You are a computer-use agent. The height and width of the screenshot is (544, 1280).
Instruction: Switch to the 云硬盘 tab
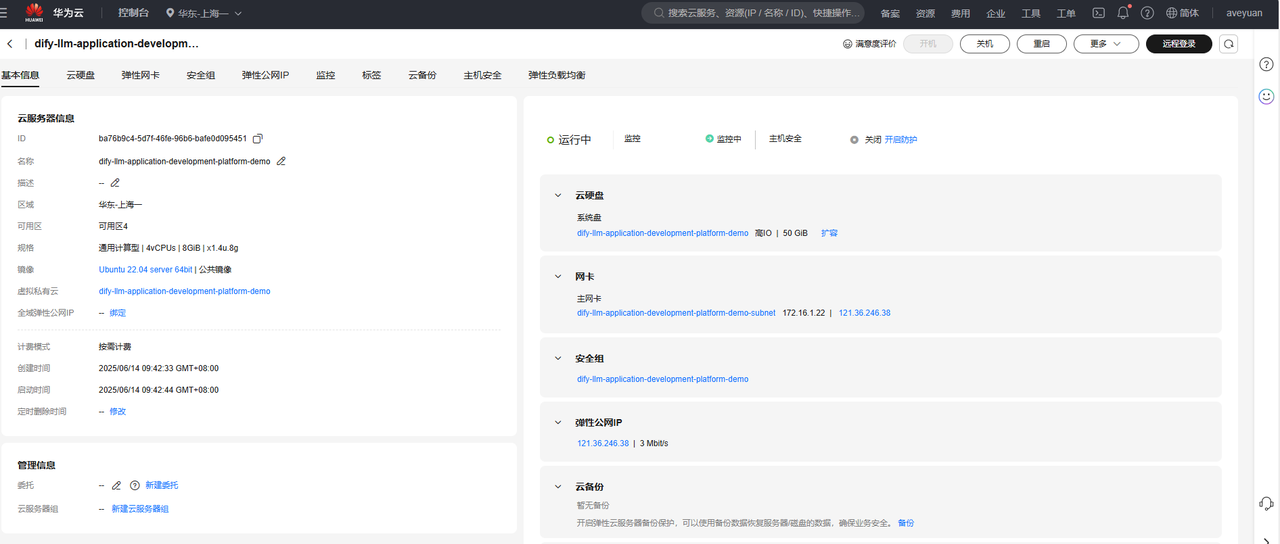[80, 75]
